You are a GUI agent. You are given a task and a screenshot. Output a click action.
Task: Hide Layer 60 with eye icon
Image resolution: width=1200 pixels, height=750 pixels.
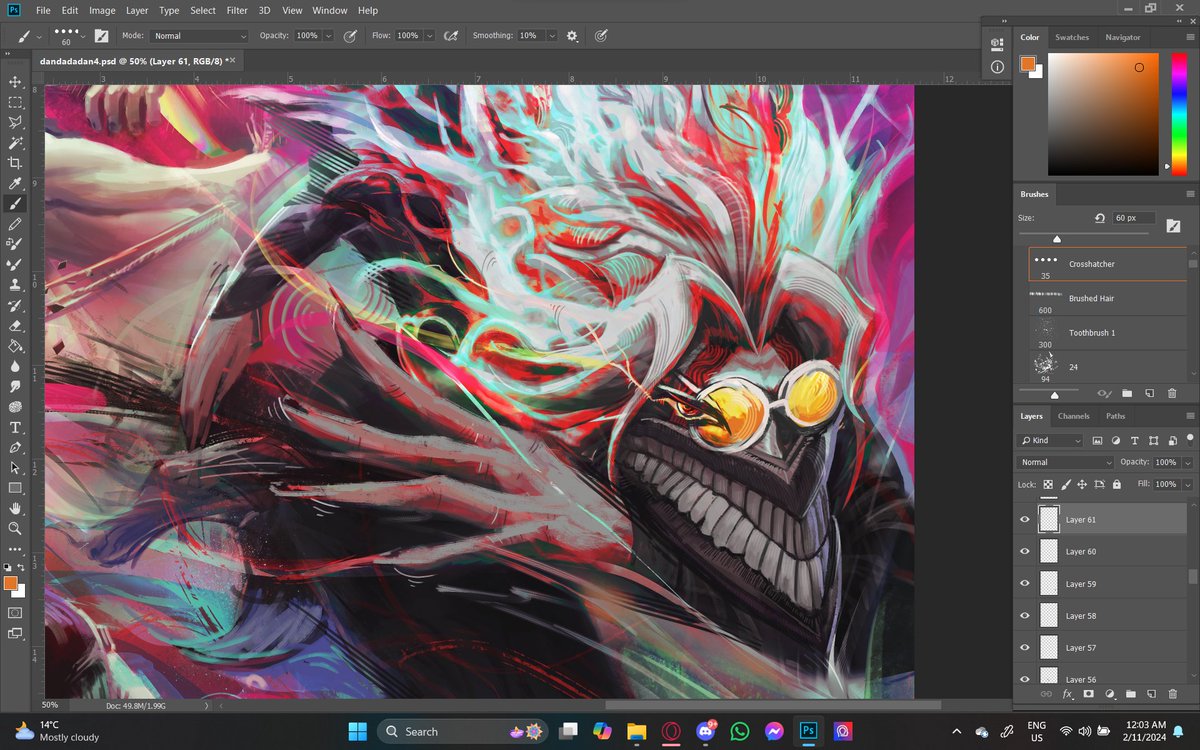pyautogui.click(x=1025, y=551)
